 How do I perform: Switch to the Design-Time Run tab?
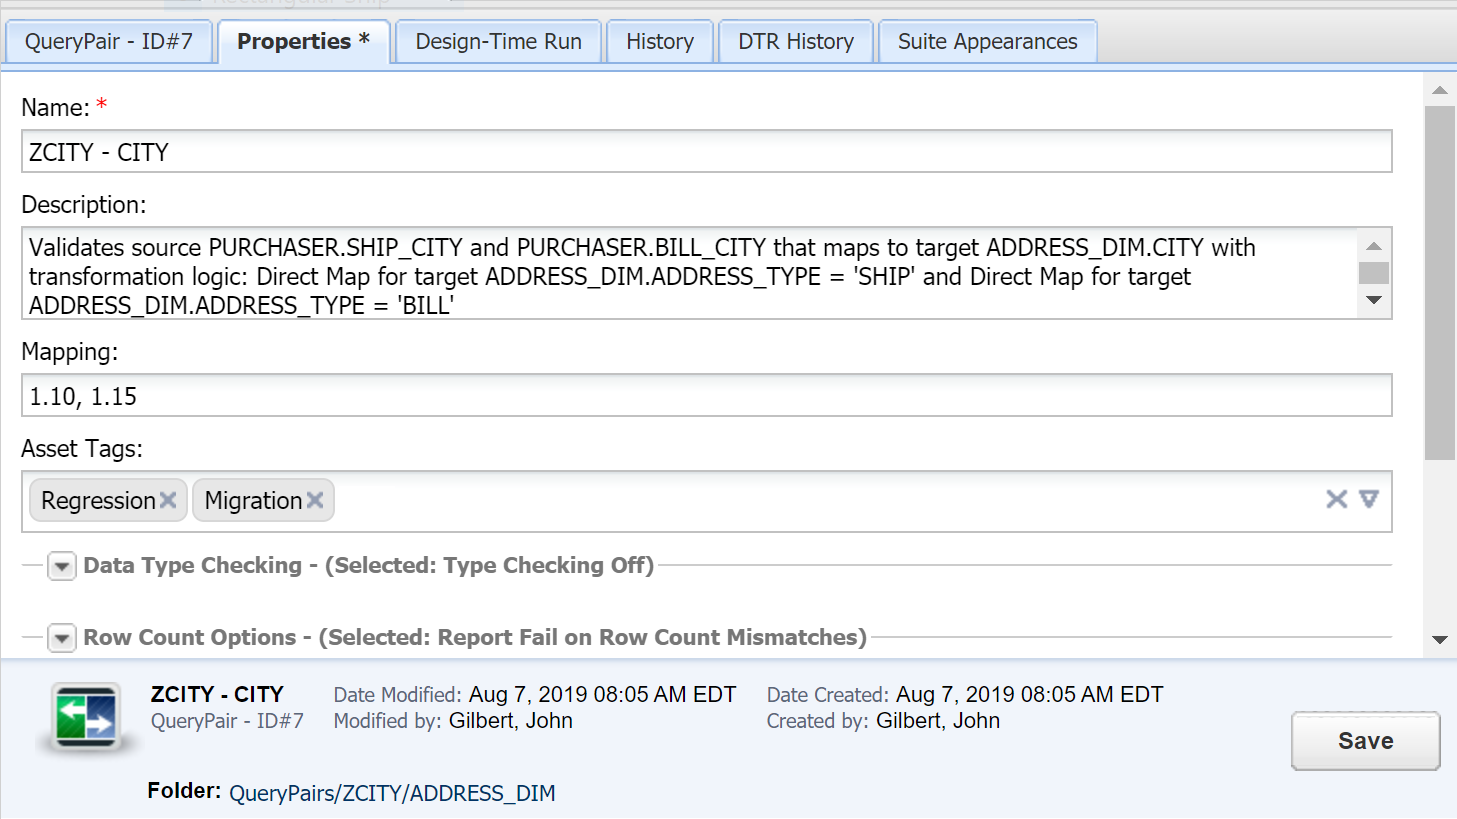[498, 42]
